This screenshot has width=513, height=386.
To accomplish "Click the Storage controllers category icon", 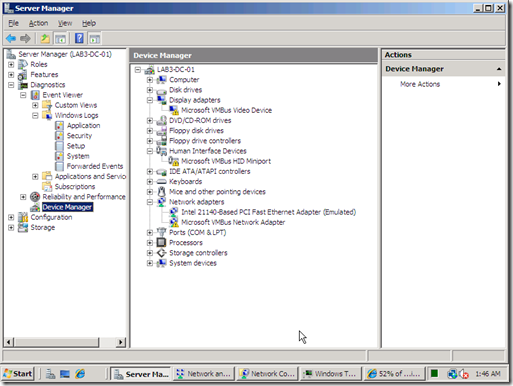I will (161, 253).
